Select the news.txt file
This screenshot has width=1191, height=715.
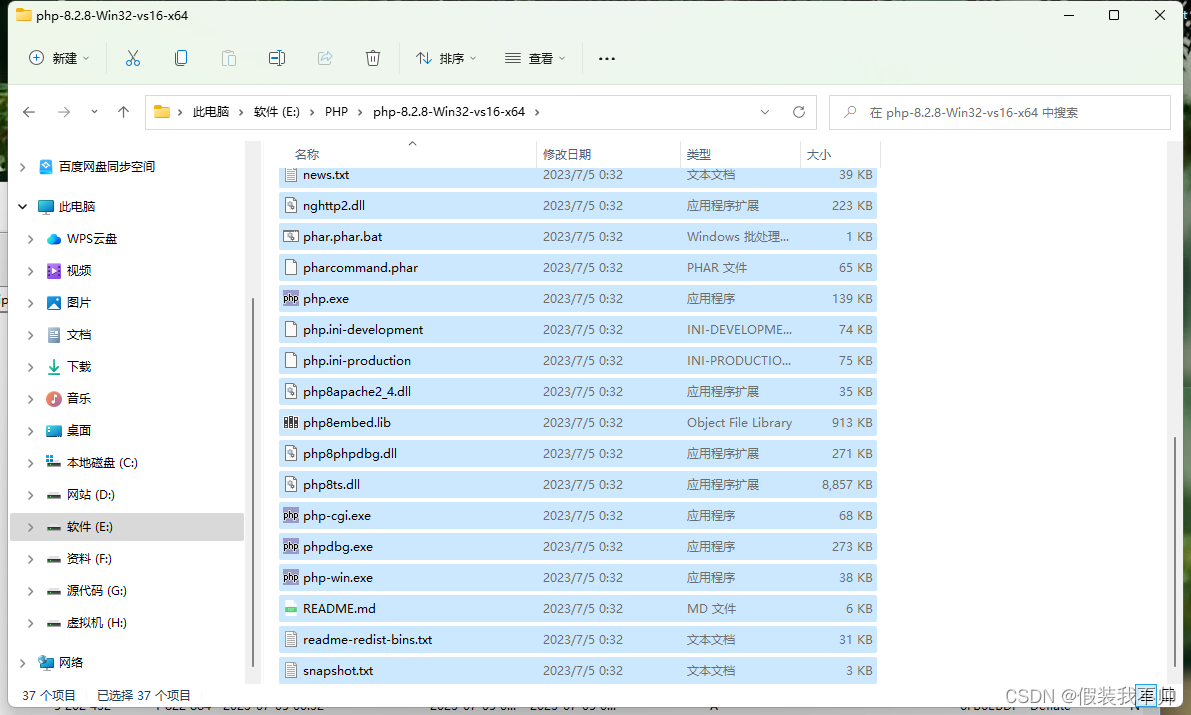(x=578, y=177)
